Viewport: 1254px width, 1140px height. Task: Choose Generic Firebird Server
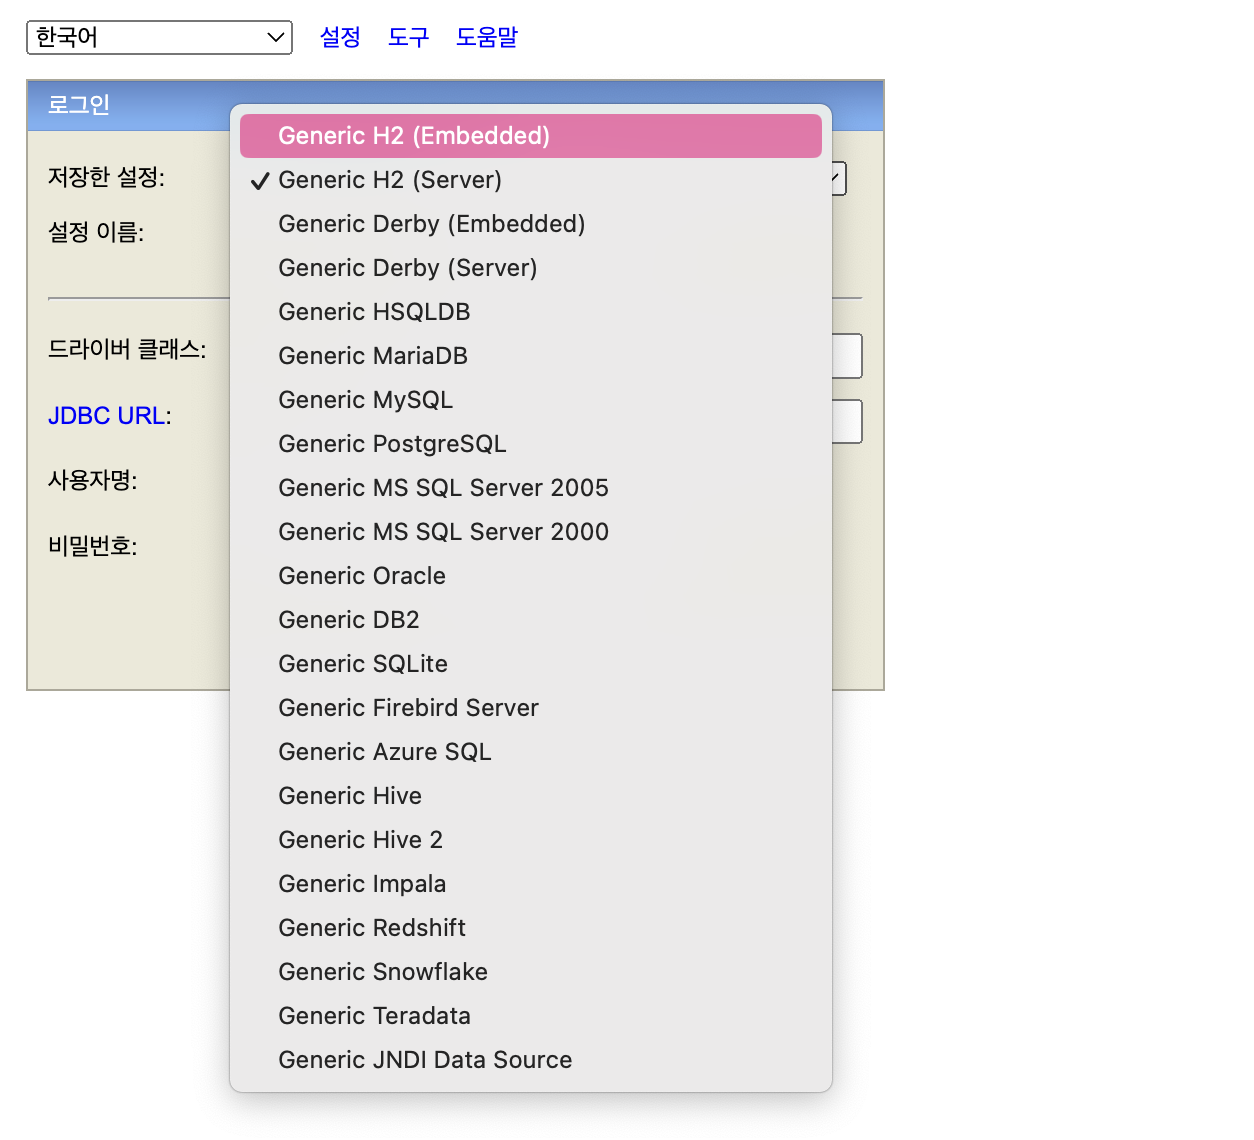click(531, 708)
